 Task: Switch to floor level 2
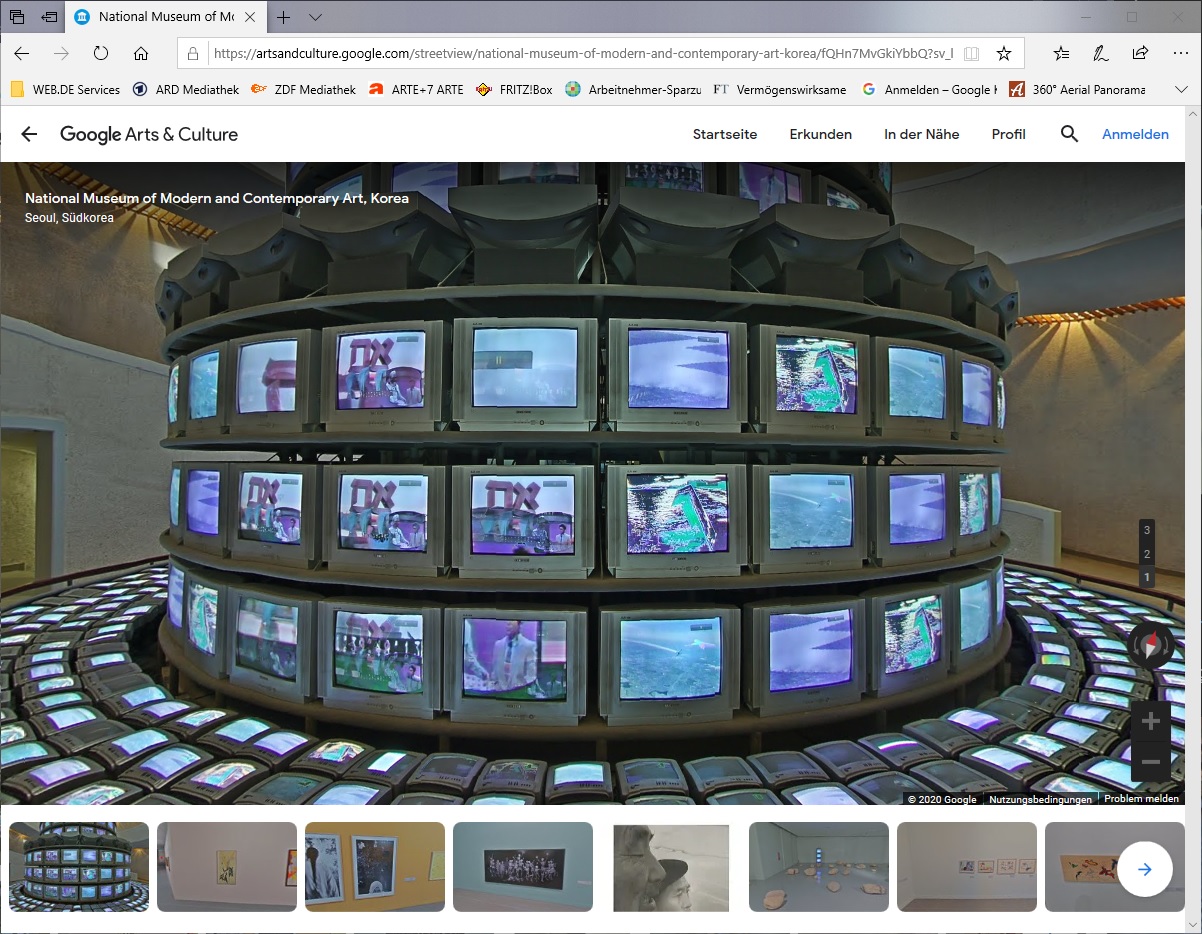[x=1147, y=554]
